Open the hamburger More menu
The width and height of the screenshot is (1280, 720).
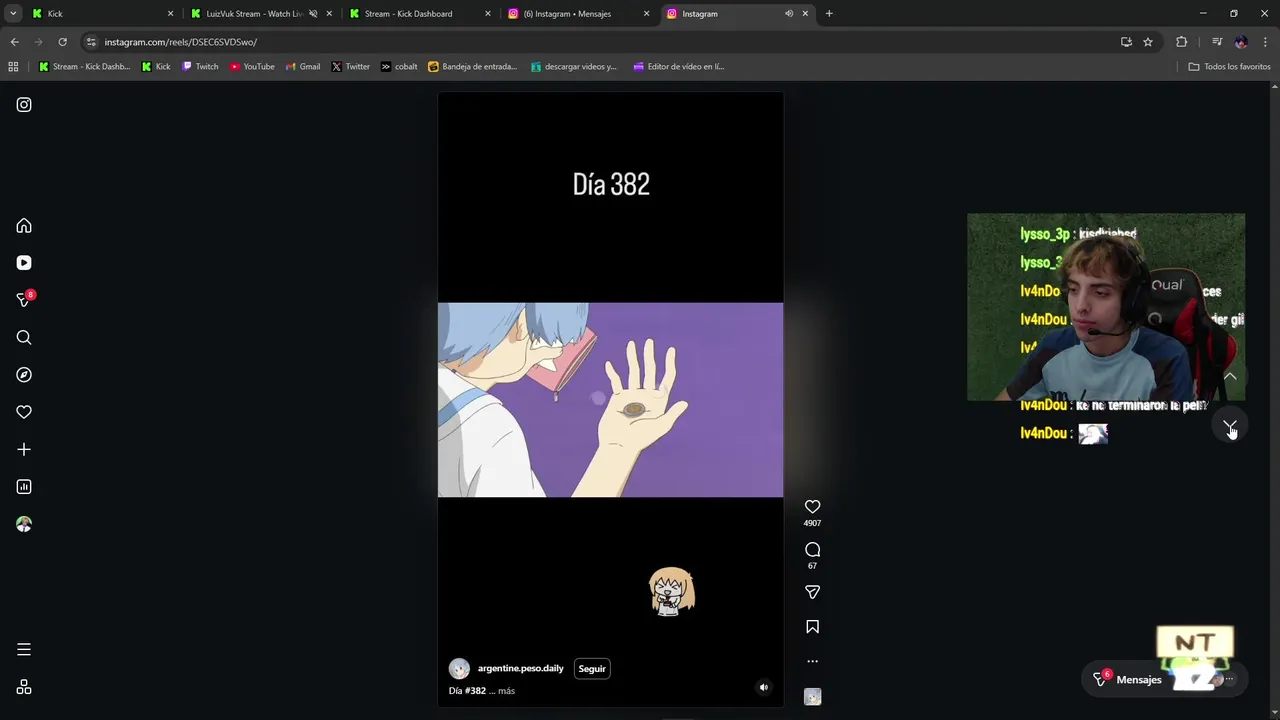24,650
